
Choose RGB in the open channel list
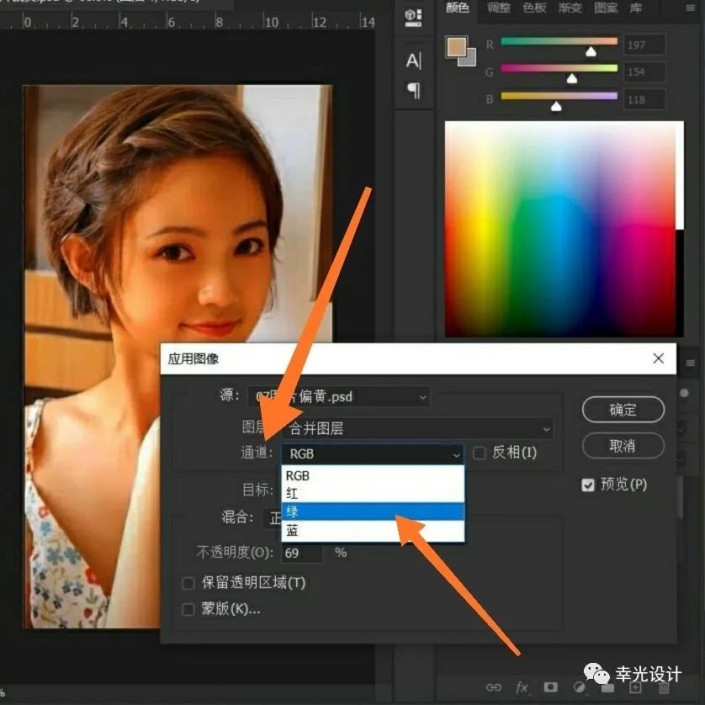point(373,475)
